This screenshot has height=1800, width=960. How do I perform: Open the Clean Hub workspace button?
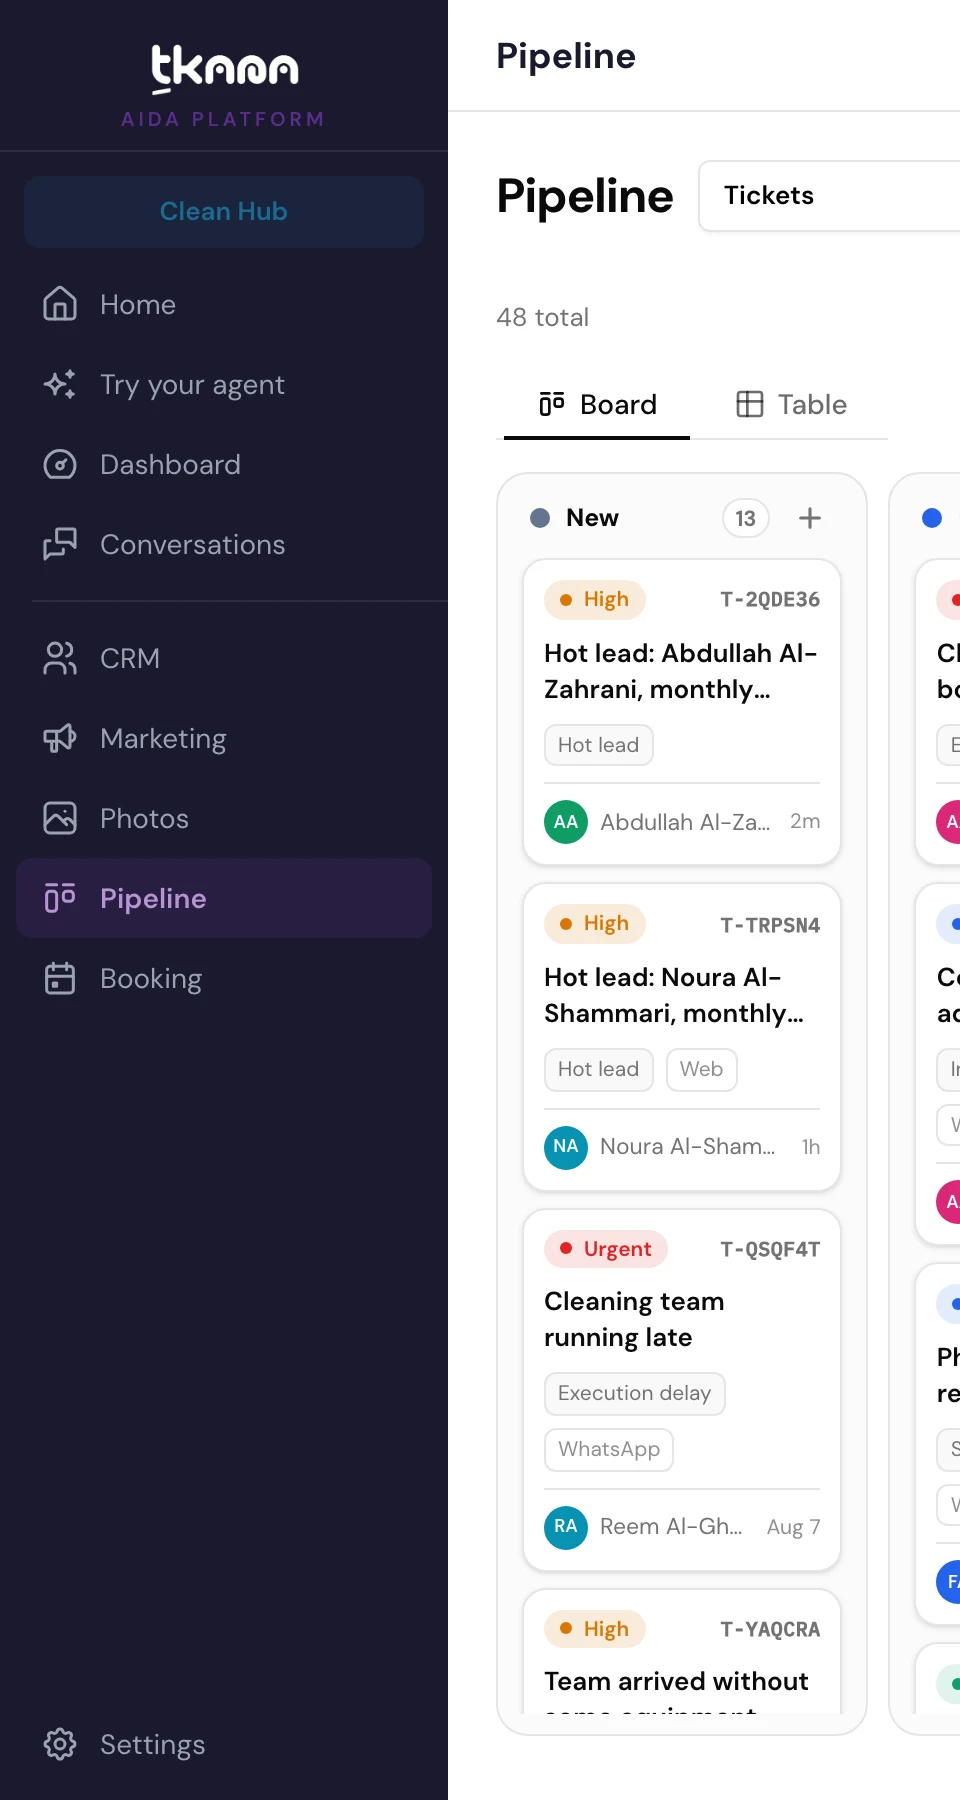[x=224, y=212]
